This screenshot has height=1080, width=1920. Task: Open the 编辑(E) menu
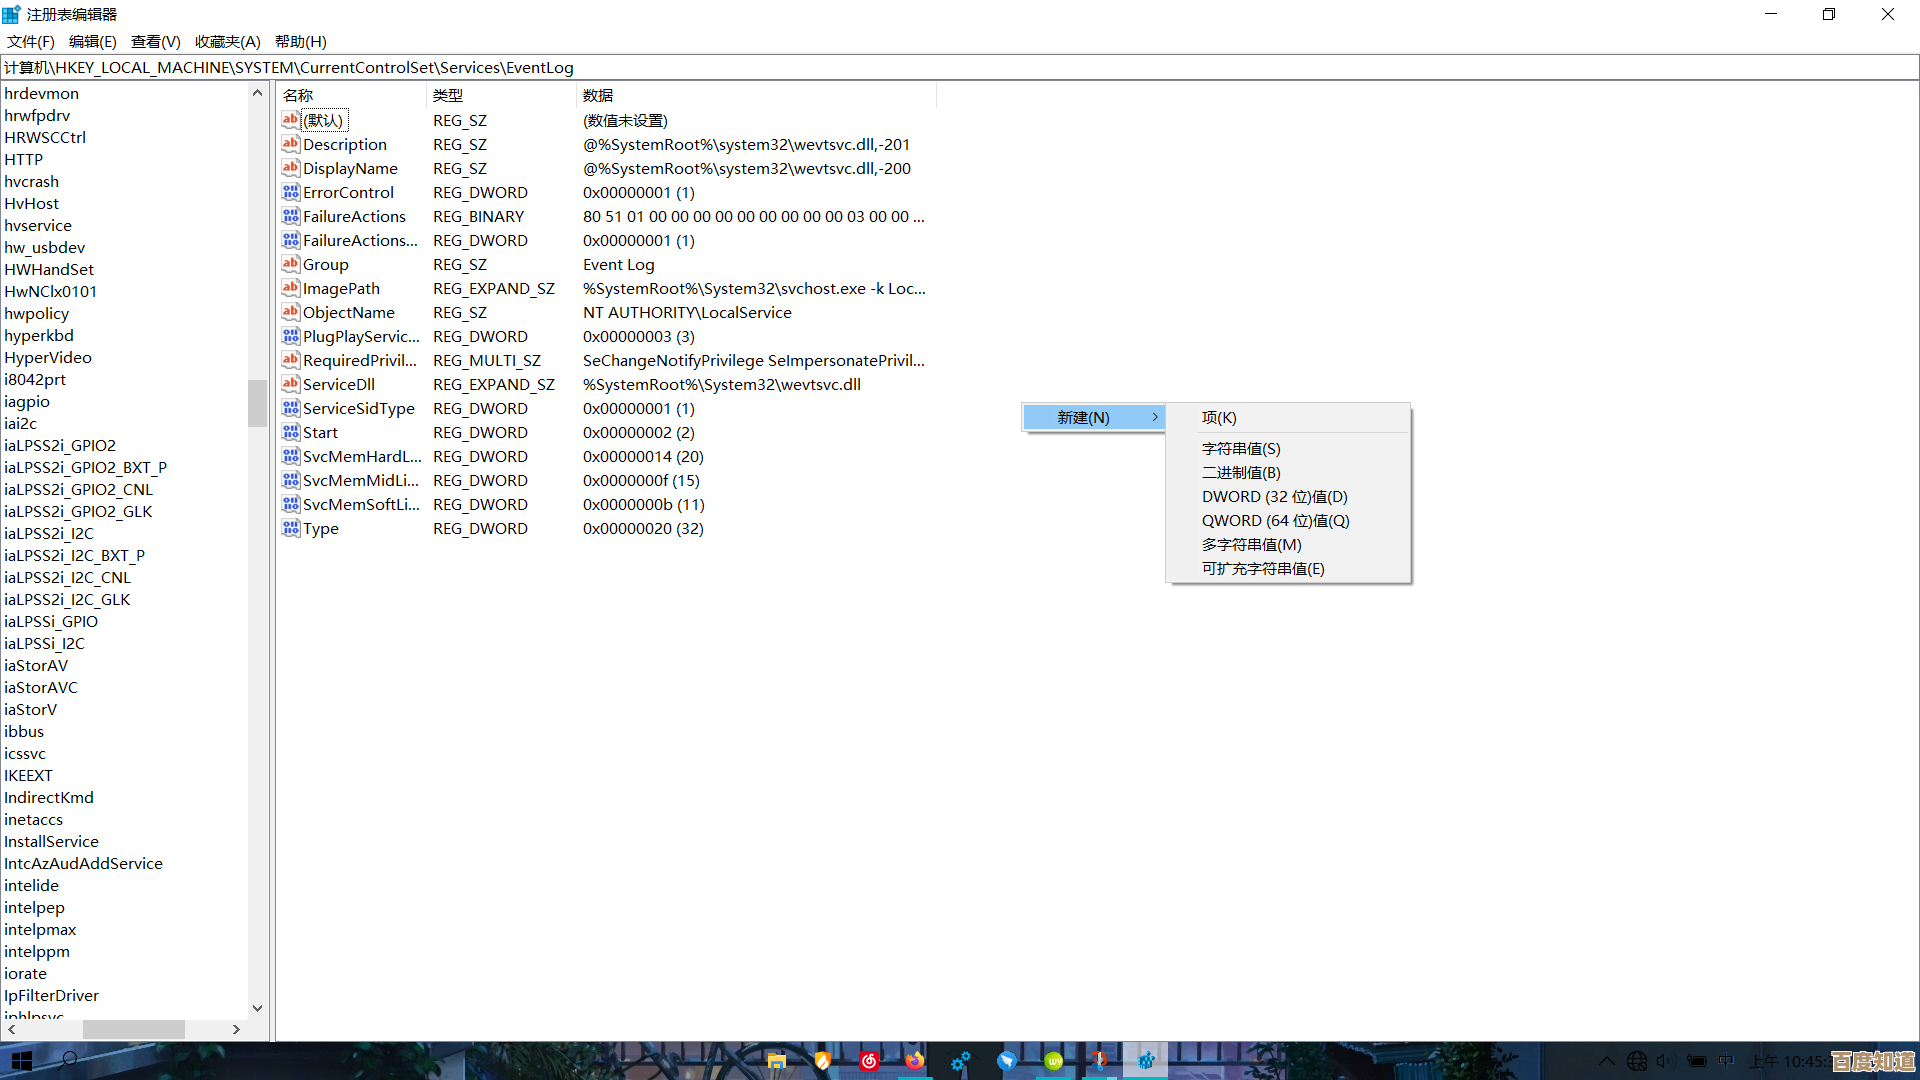[92, 41]
